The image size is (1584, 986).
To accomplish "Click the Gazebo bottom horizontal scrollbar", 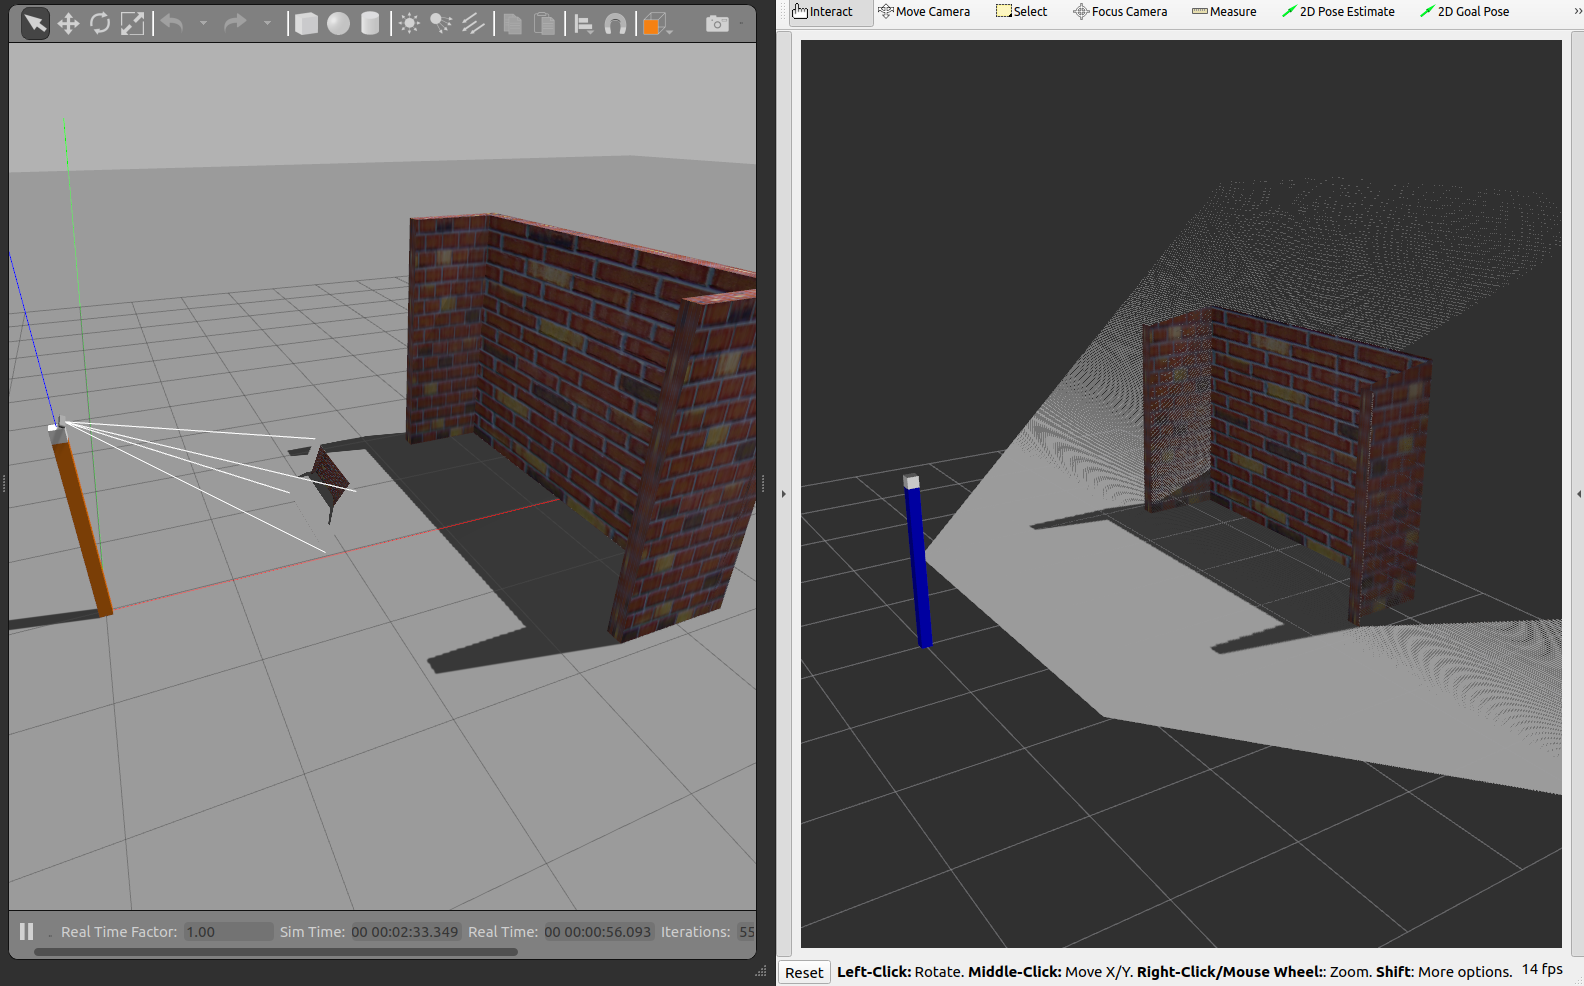I will [x=276, y=952].
